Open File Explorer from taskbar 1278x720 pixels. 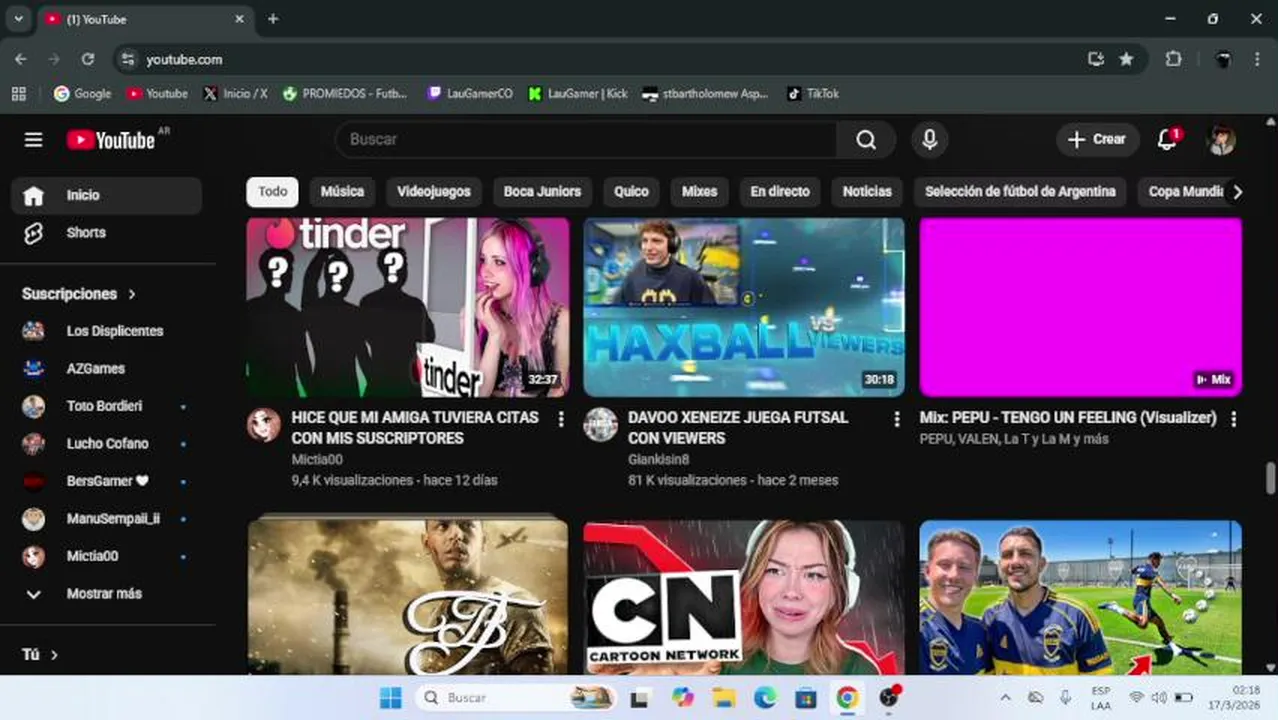pyautogui.click(x=724, y=697)
